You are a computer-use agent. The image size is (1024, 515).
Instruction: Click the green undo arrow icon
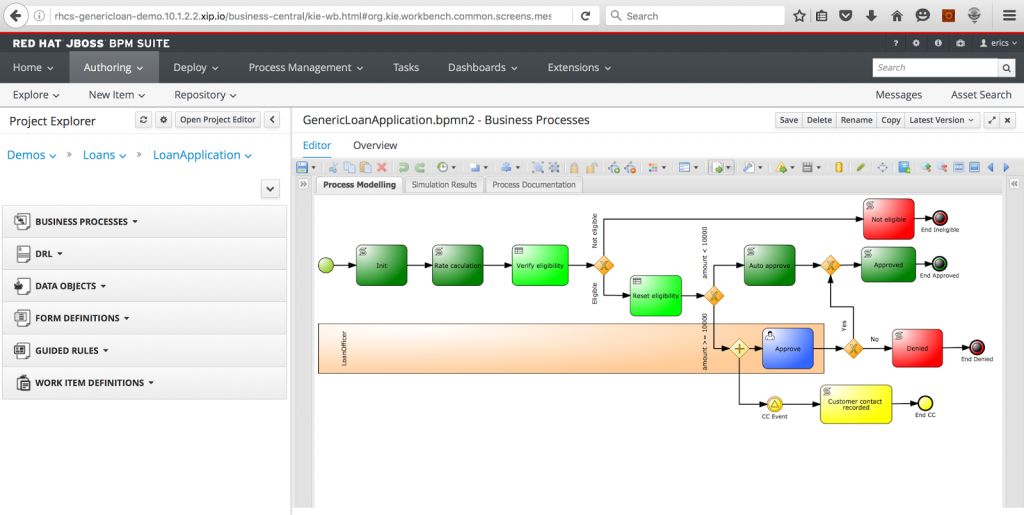click(404, 168)
